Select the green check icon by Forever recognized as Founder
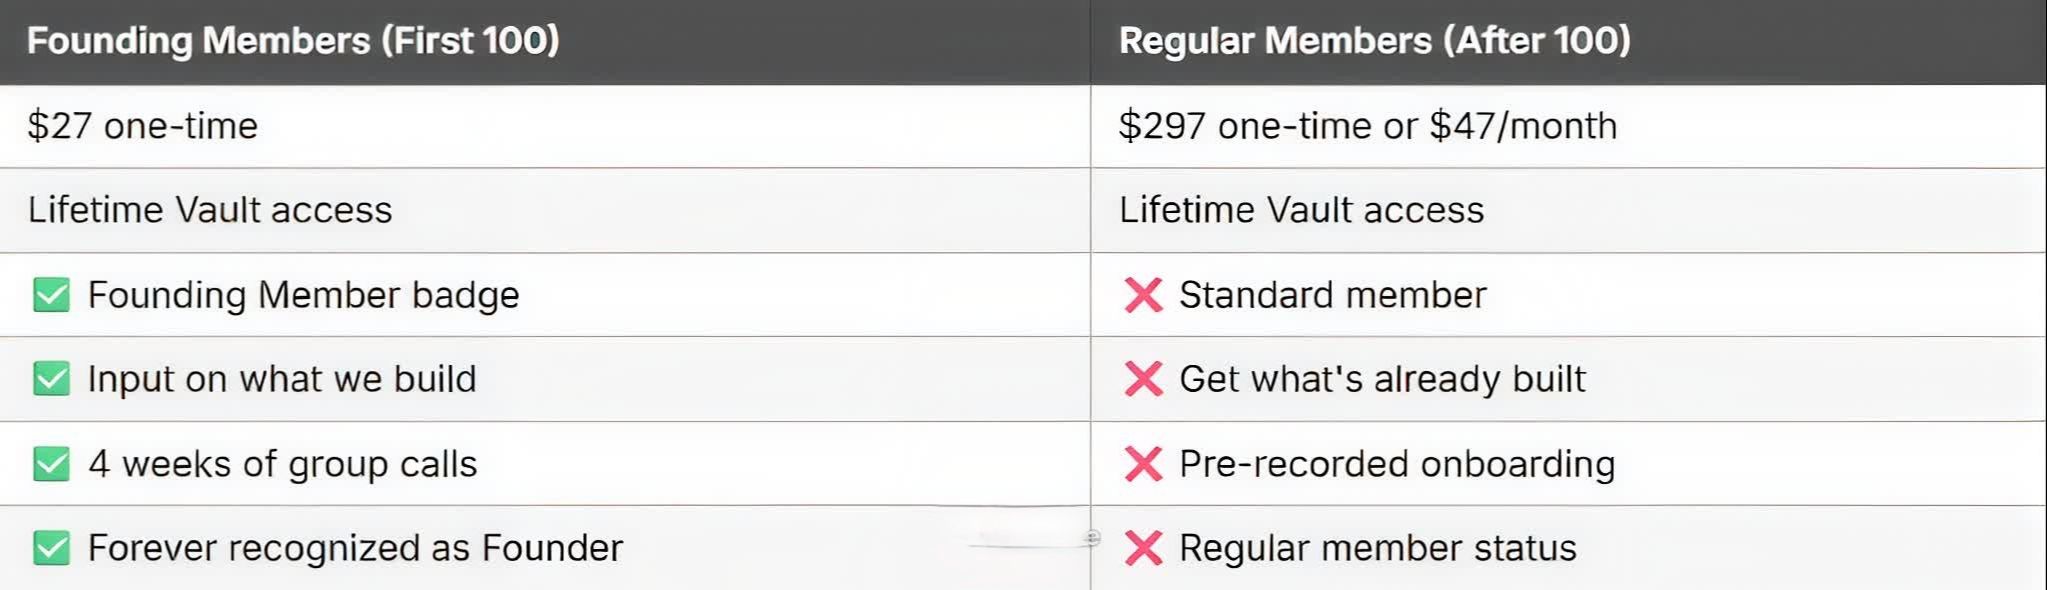Image resolution: width=2047 pixels, height=590 pixels. point(51,548)
